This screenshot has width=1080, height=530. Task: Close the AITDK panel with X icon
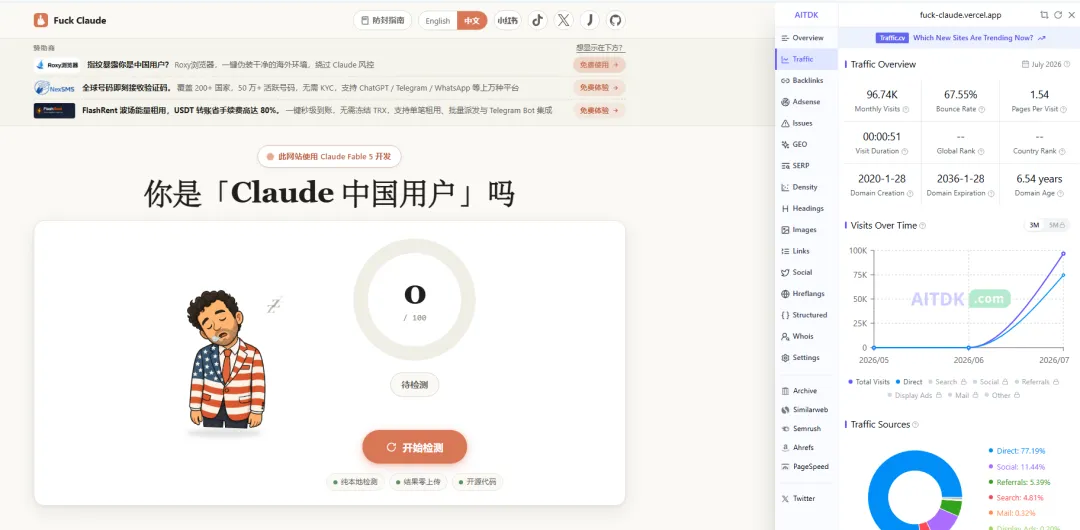(1071, 14)
